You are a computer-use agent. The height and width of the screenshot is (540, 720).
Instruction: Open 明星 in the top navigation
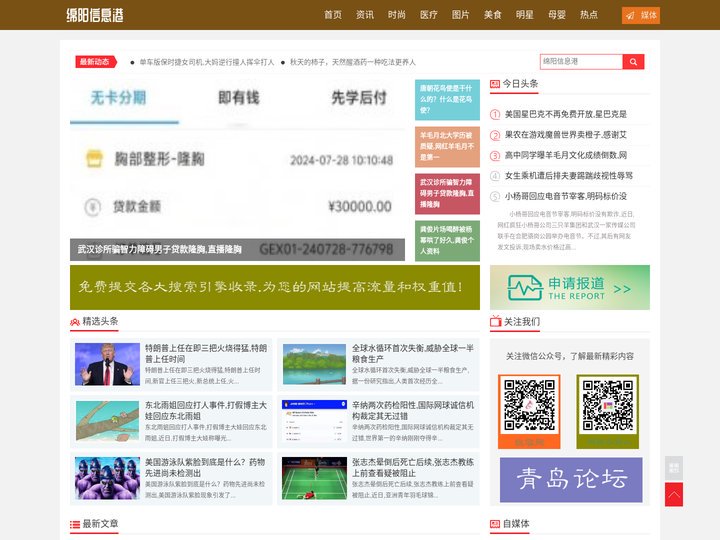click(524, 15)
